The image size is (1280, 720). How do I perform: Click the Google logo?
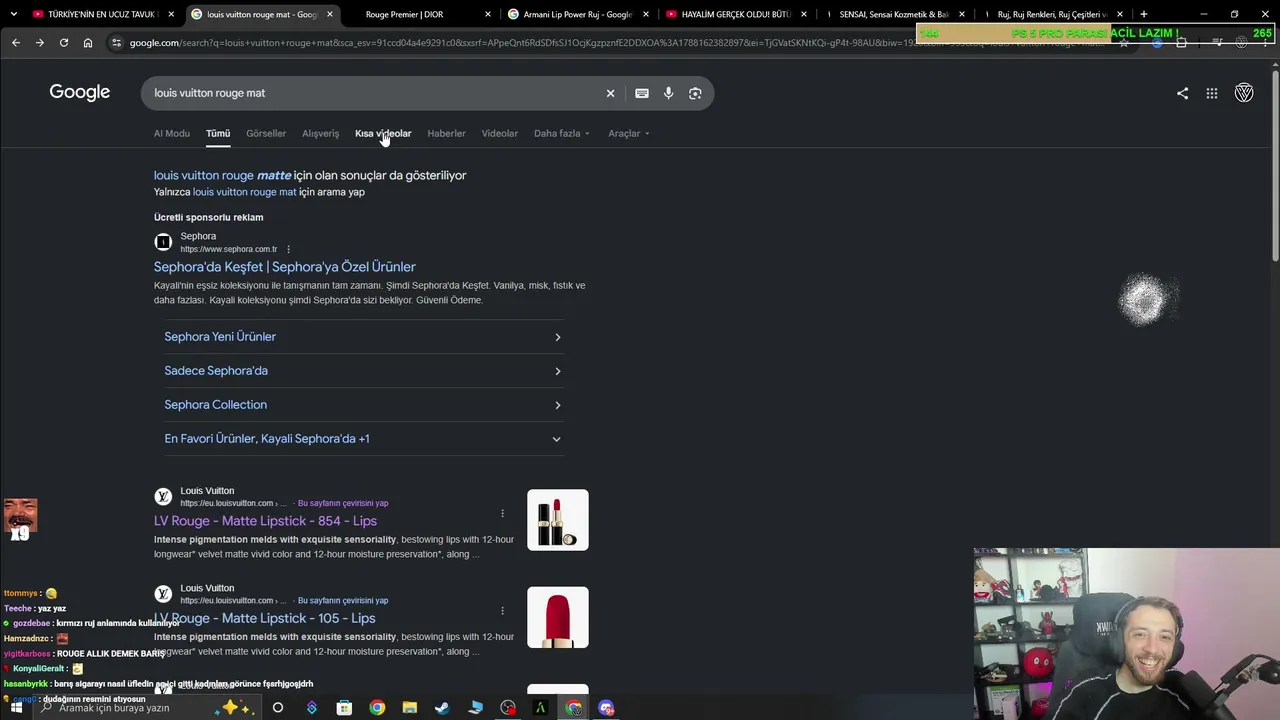[80, 92]
